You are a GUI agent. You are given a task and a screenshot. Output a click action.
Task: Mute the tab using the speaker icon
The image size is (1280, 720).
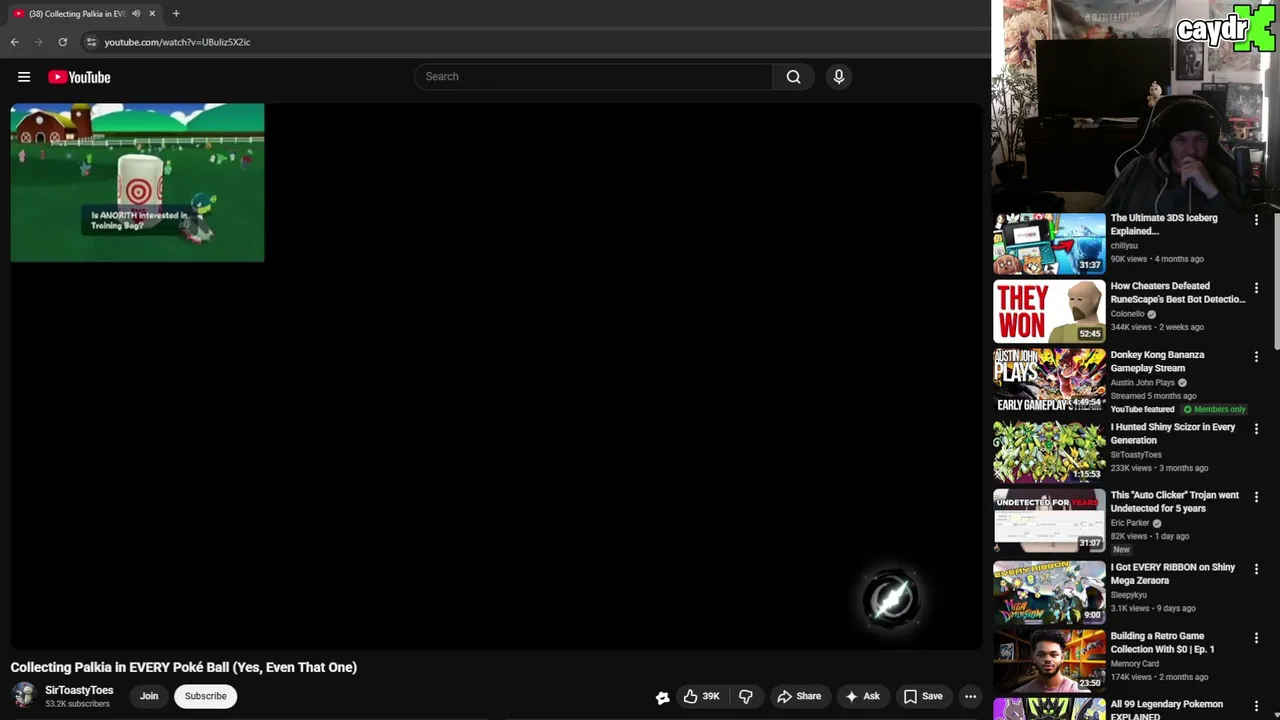[x=136, y=14]
